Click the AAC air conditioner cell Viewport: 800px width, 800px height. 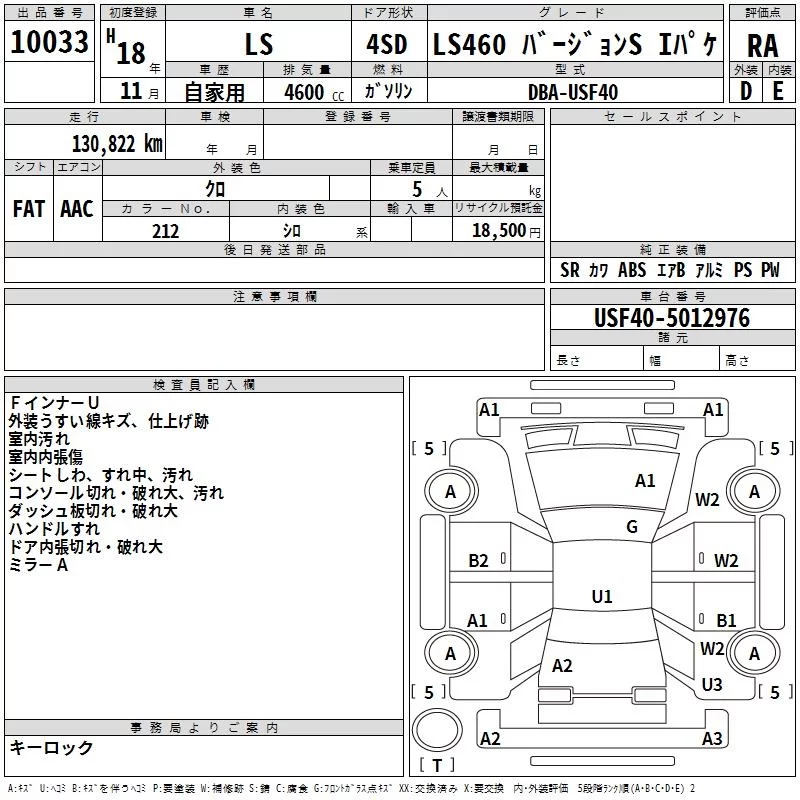77,208
